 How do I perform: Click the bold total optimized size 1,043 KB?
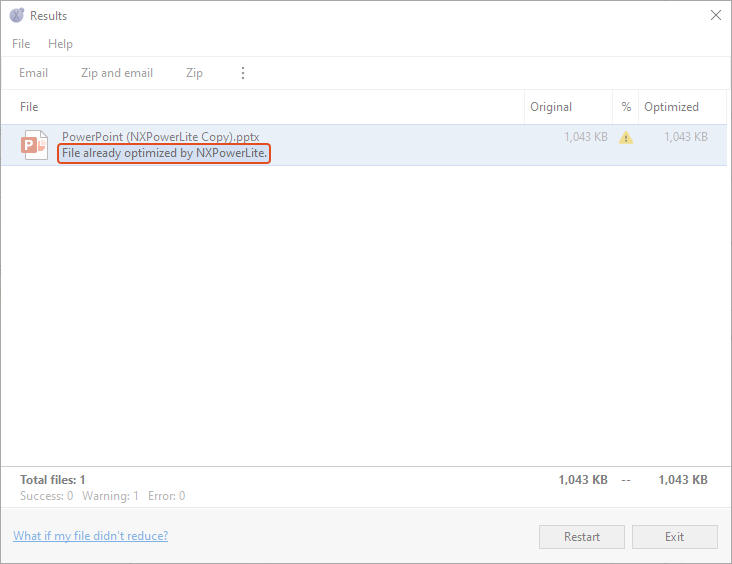click(683, 480)
